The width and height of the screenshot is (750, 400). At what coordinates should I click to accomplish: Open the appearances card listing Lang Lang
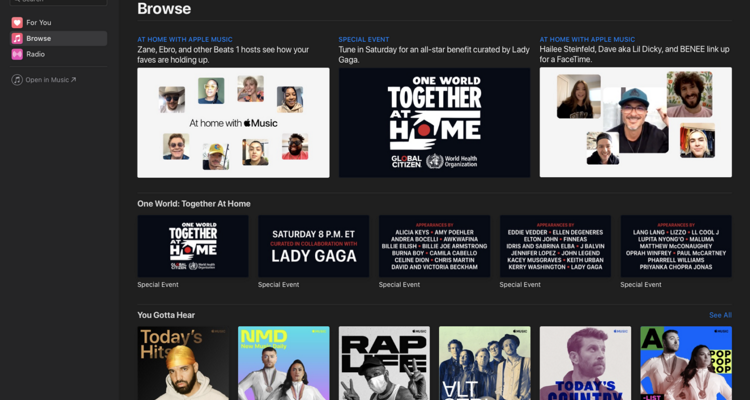676,246
